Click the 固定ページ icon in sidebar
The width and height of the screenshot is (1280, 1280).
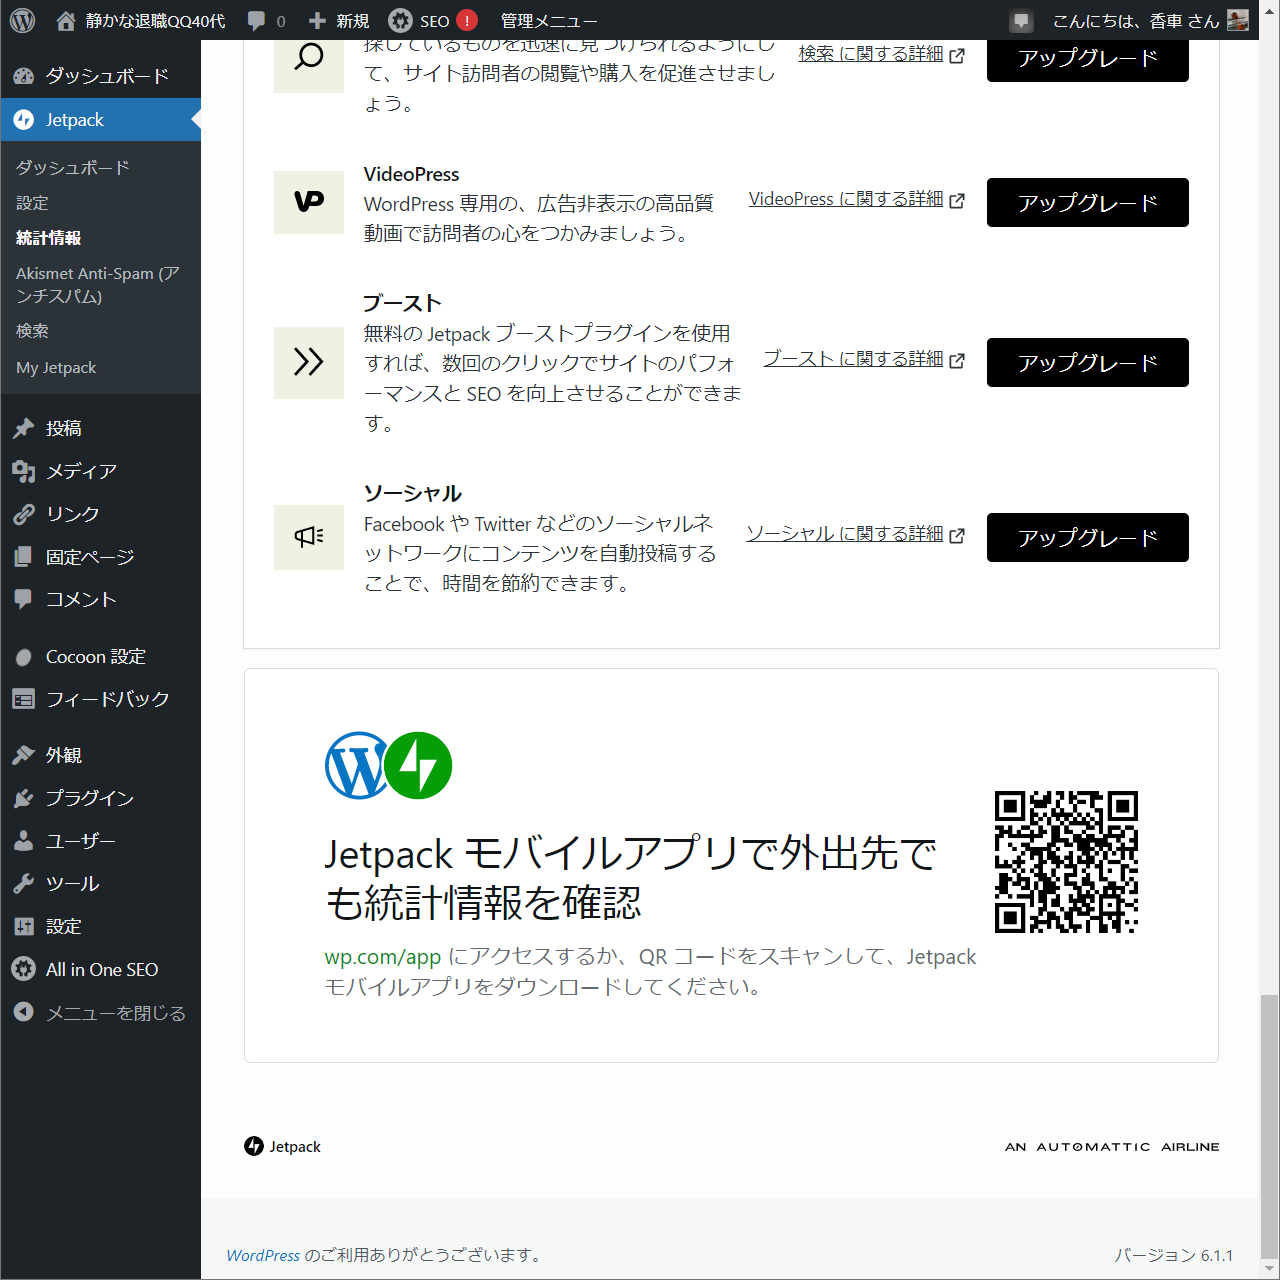point(24,556)
